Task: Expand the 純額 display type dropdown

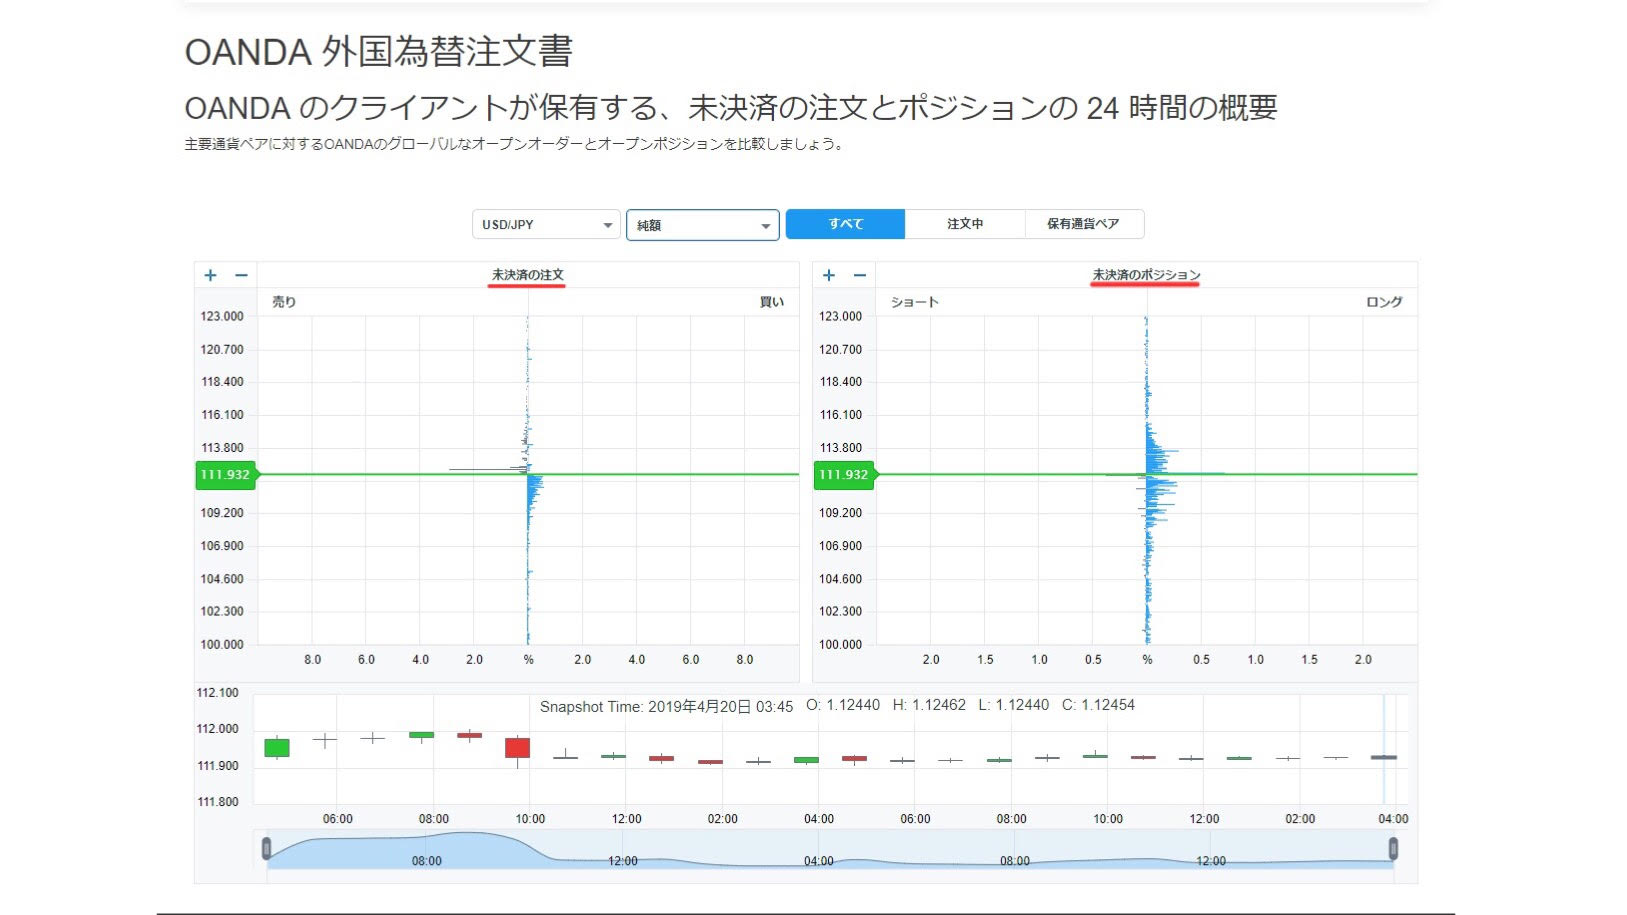Action: [702, 225]
